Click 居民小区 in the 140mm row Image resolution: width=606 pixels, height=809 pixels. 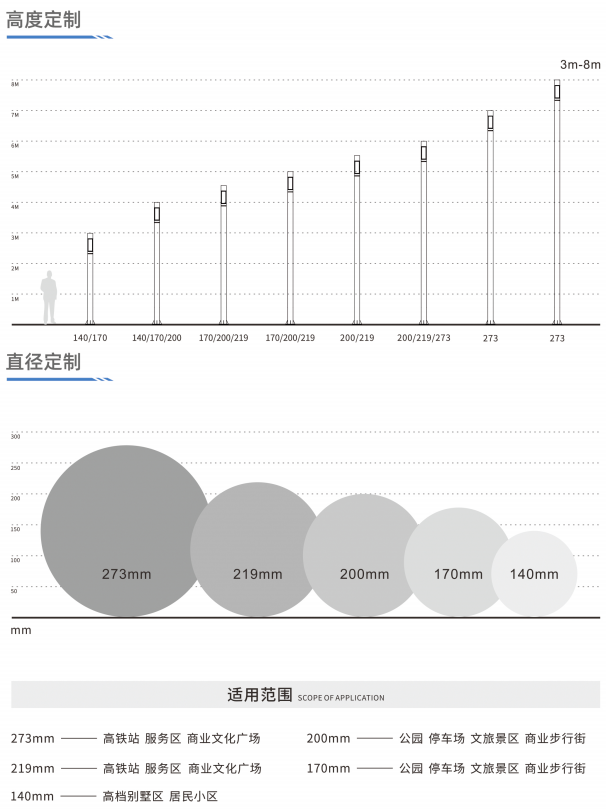click(194, 796)
